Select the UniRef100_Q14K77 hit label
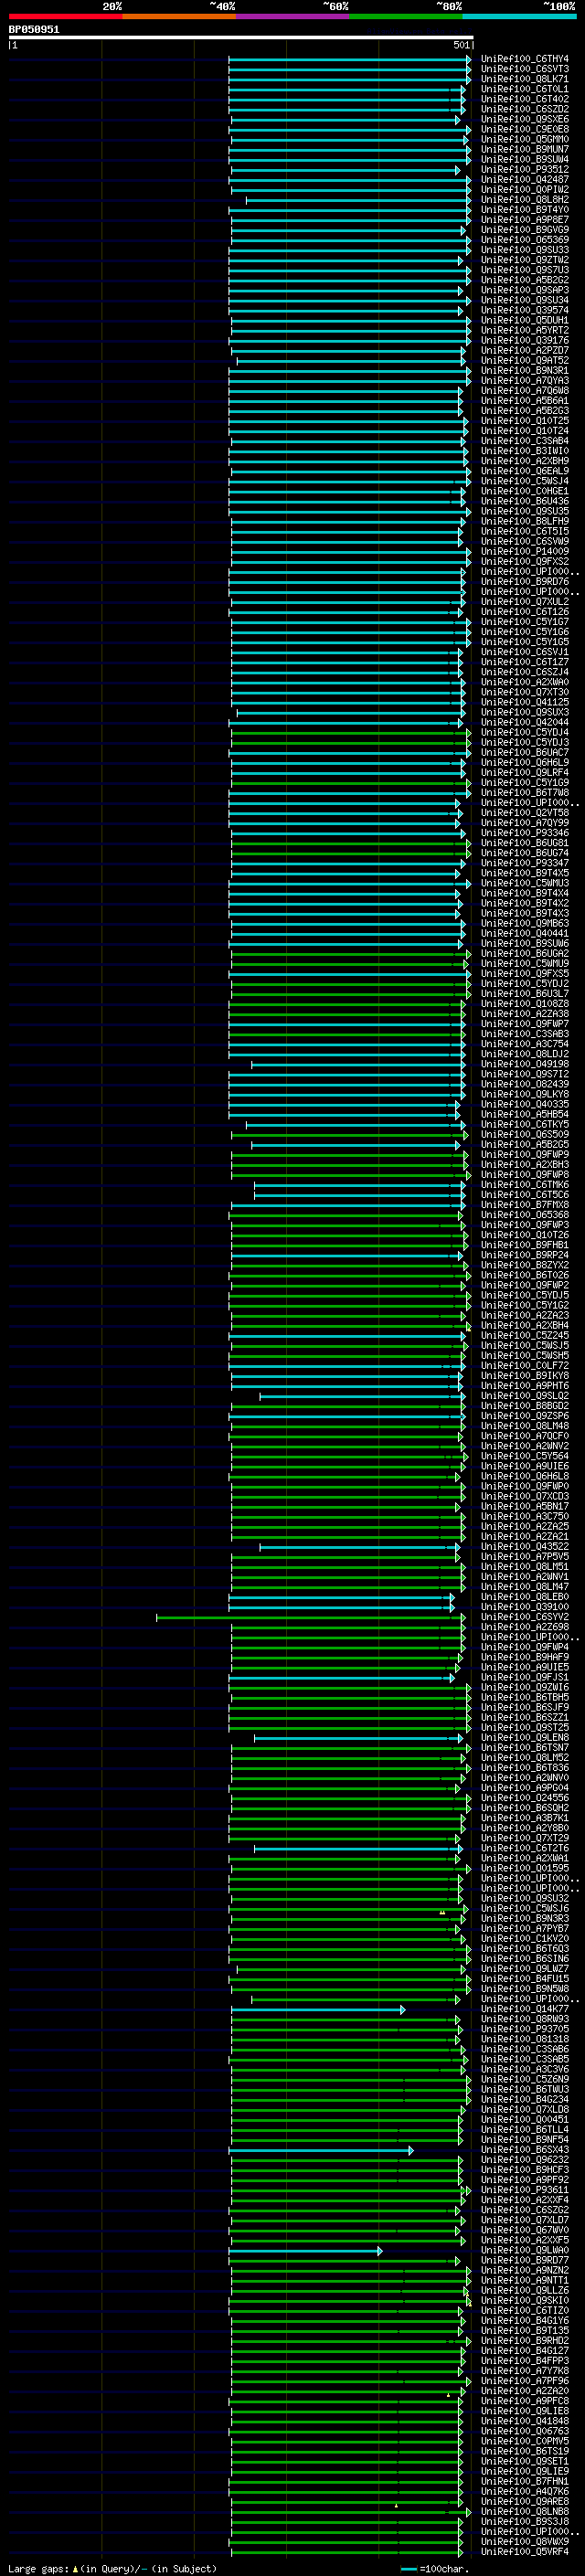The image size is (585, 2576). point(524,2010)
